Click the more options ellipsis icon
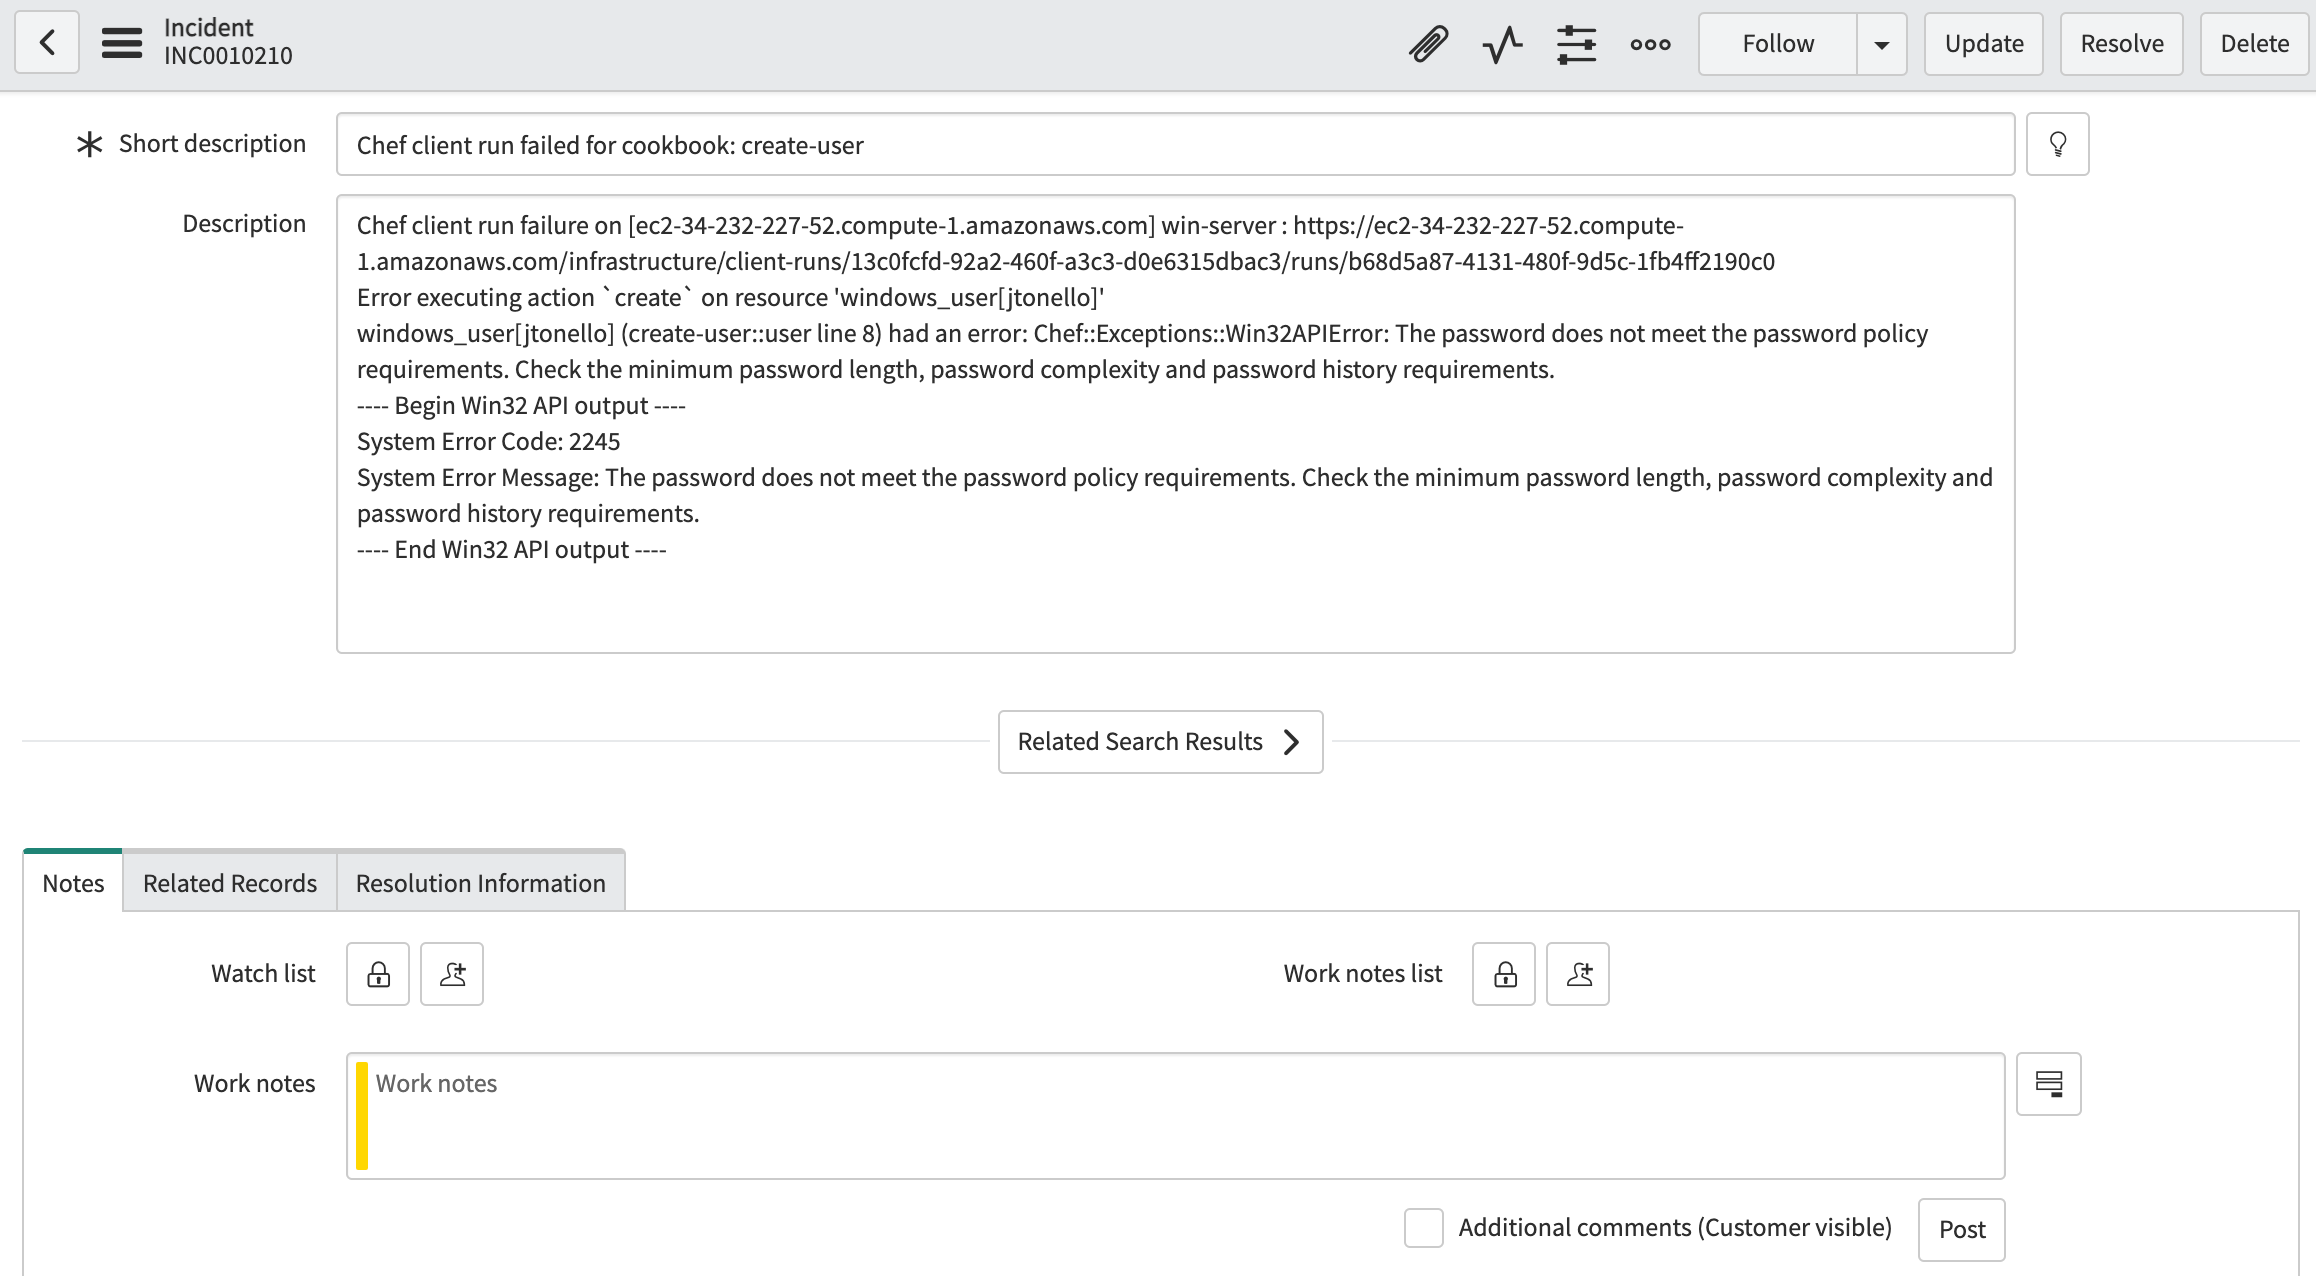The height and width of the screenshot is (1276, 2316). [x=1650, y=43]
